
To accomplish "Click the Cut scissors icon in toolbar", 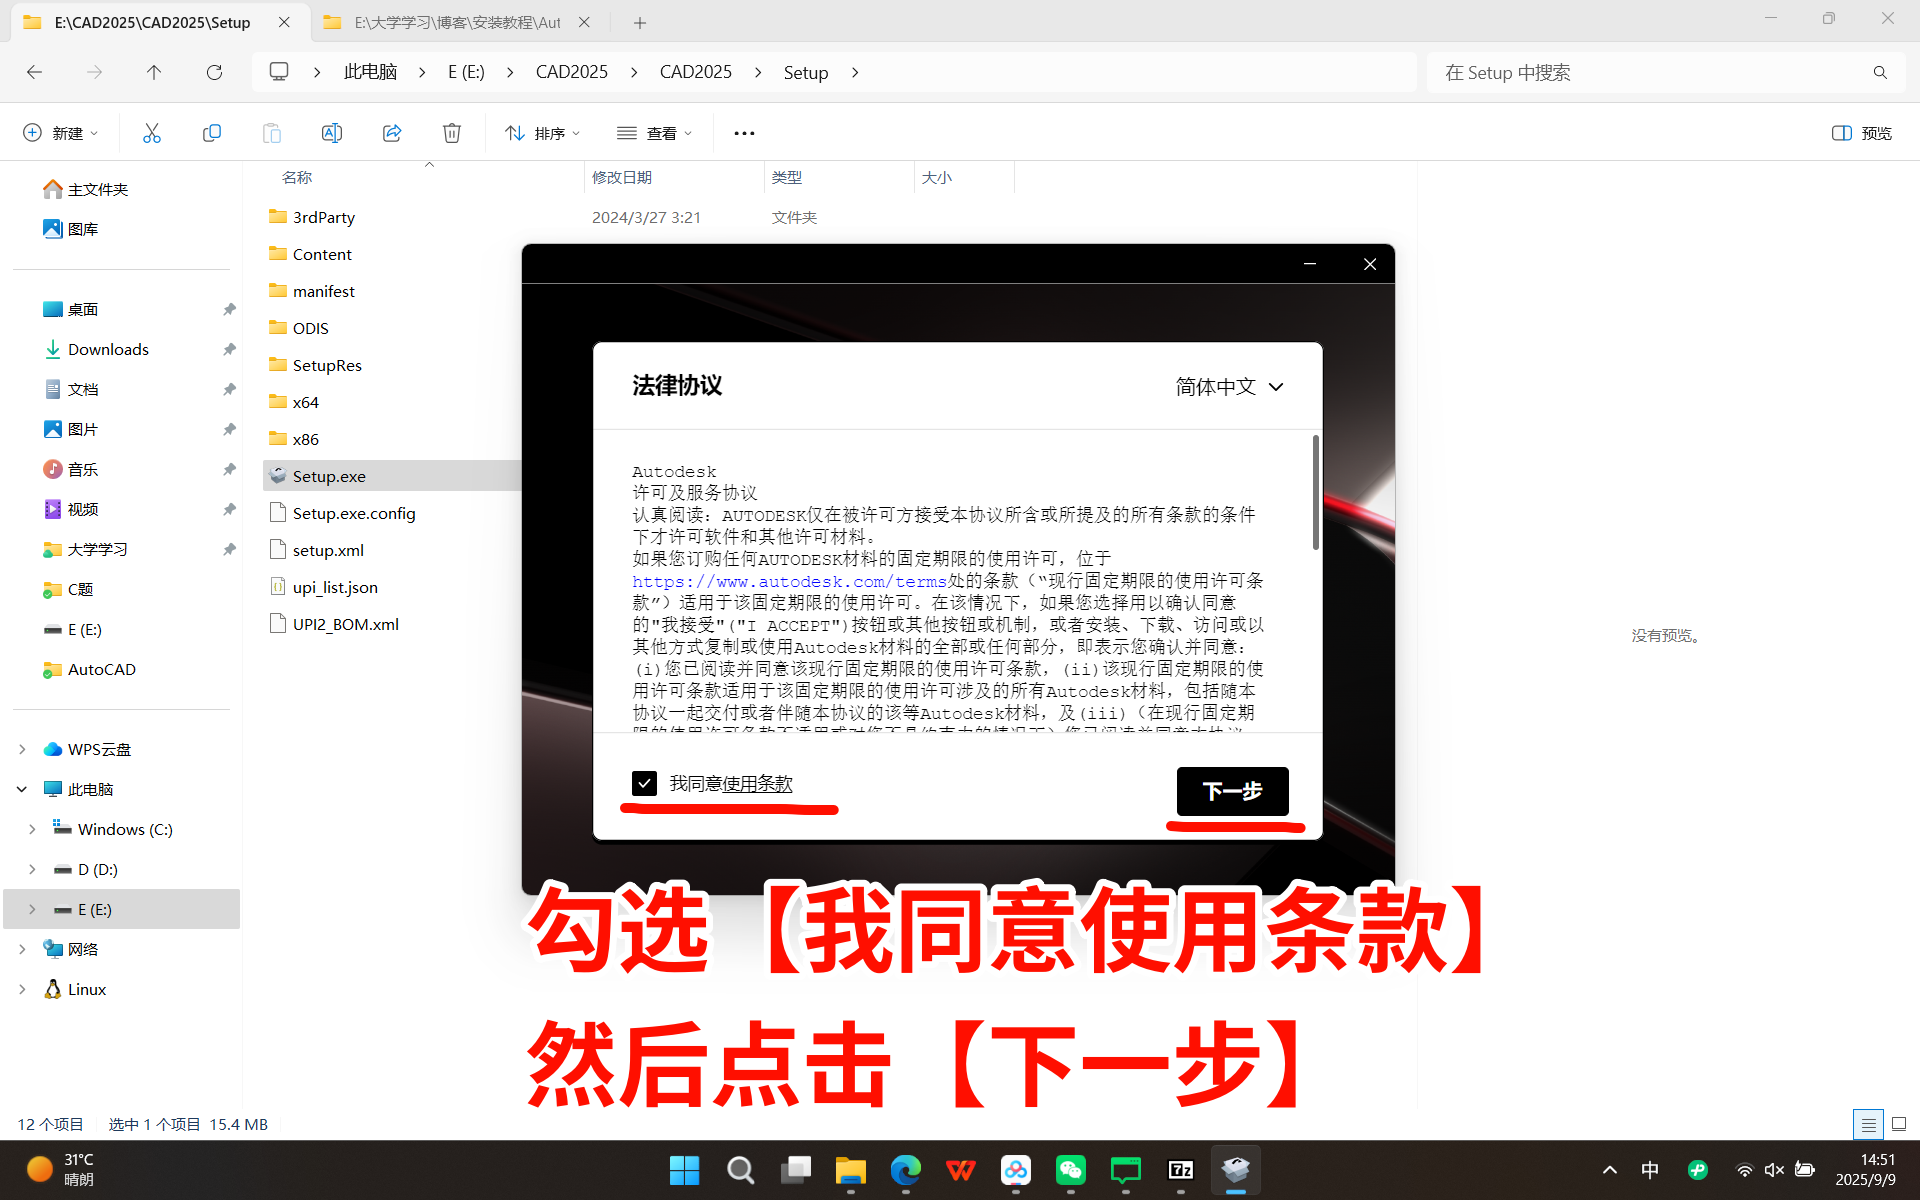I will click(152, 133).
